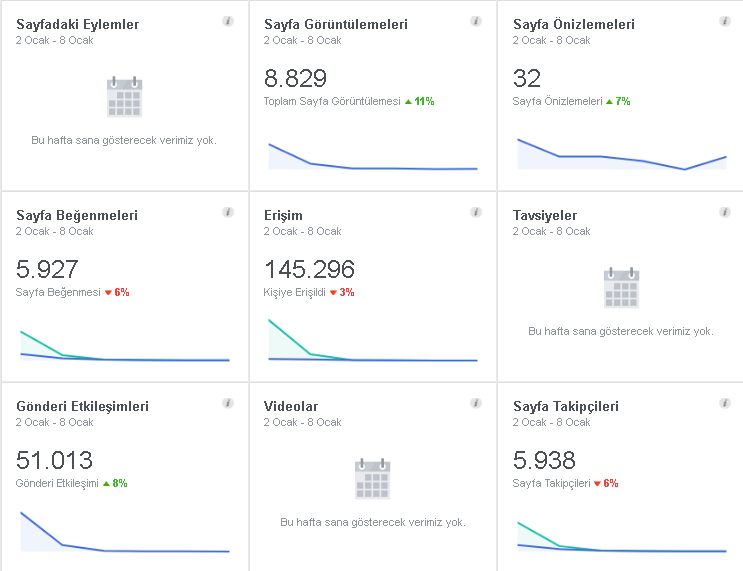Click the 5.927 Sayfa Beğenmesi figure

[x=47, y=269]
